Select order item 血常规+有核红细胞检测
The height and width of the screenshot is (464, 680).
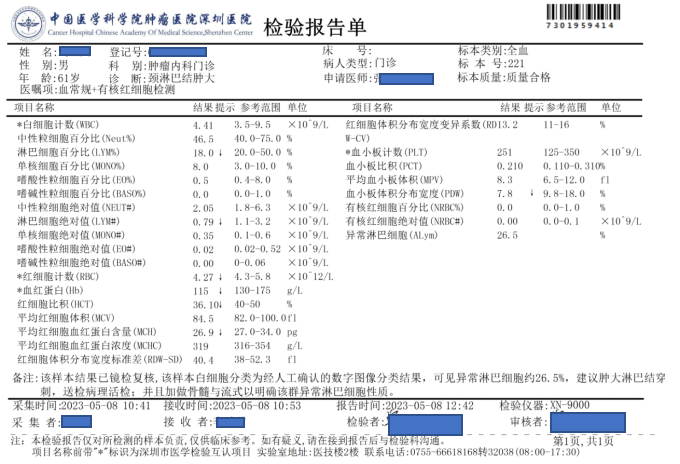pyautogui.click(x=117, y=90)
